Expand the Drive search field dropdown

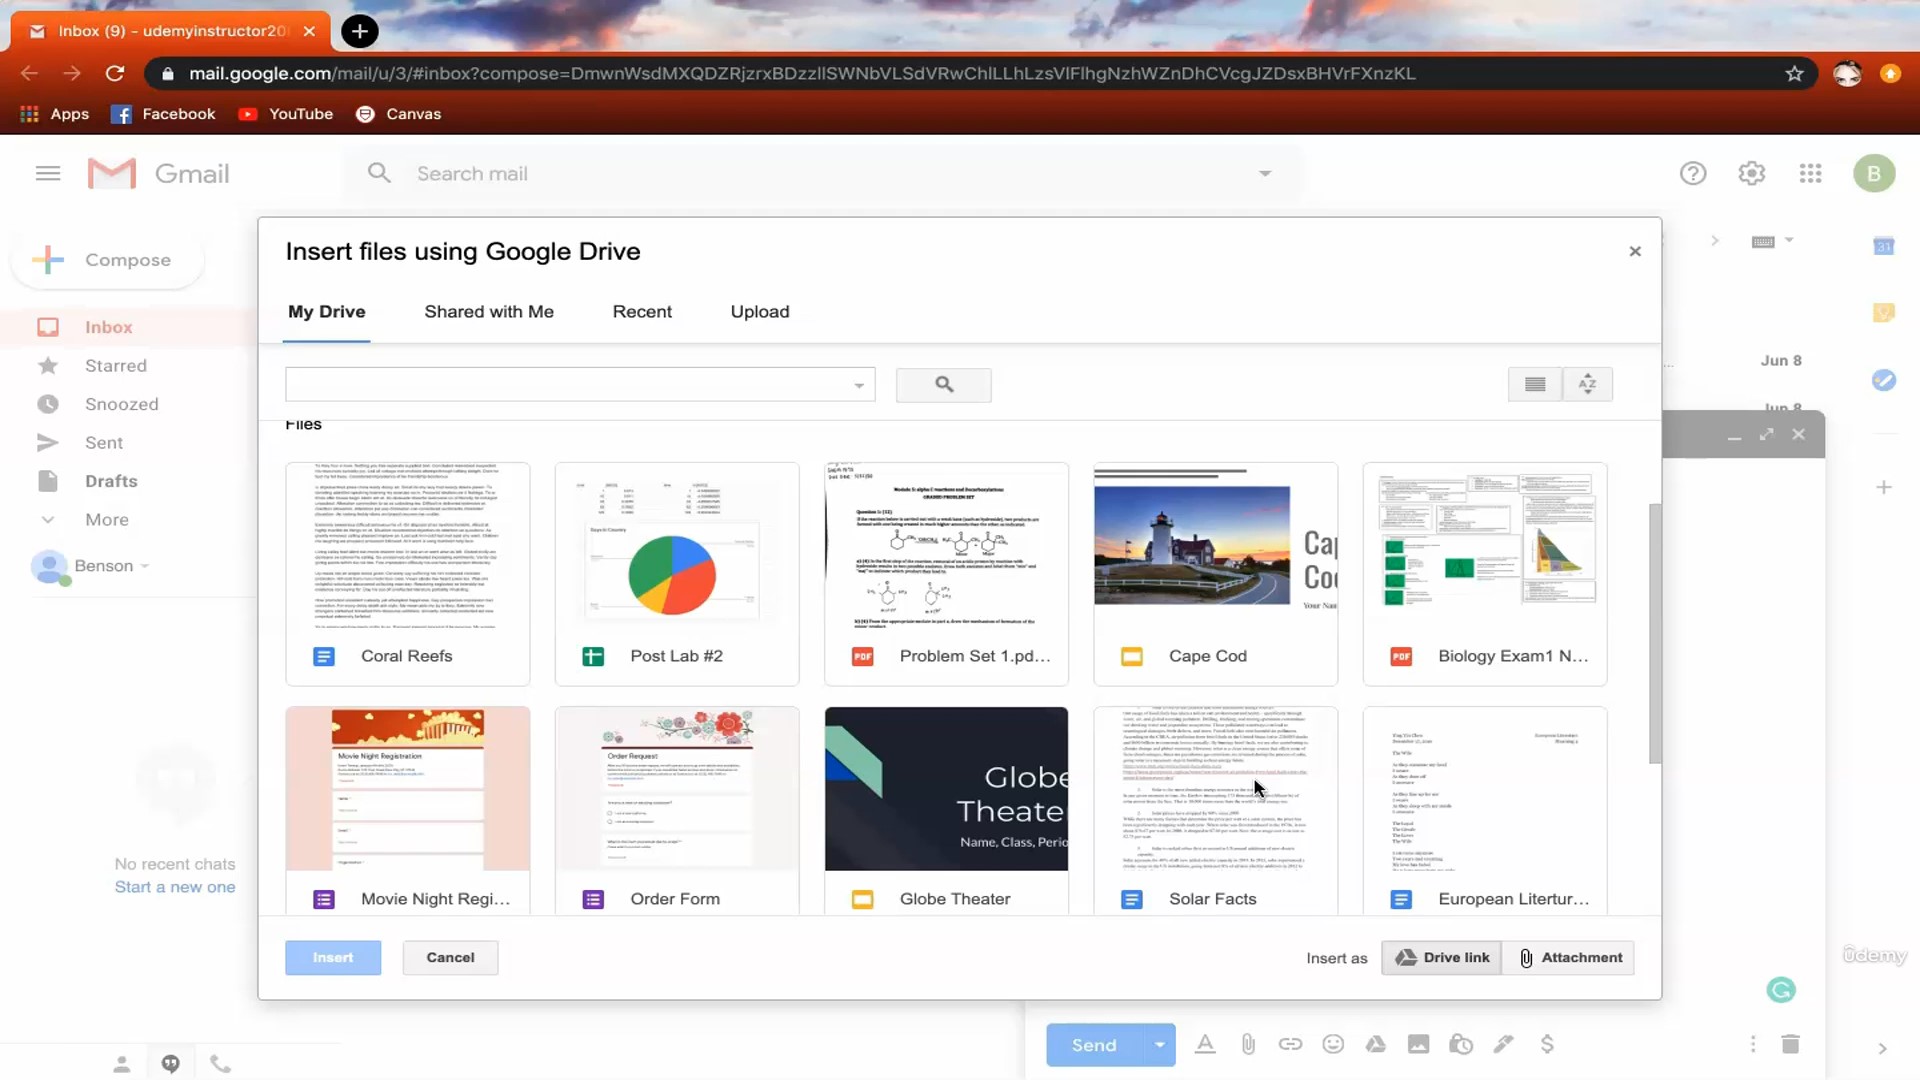click(858, 385)
